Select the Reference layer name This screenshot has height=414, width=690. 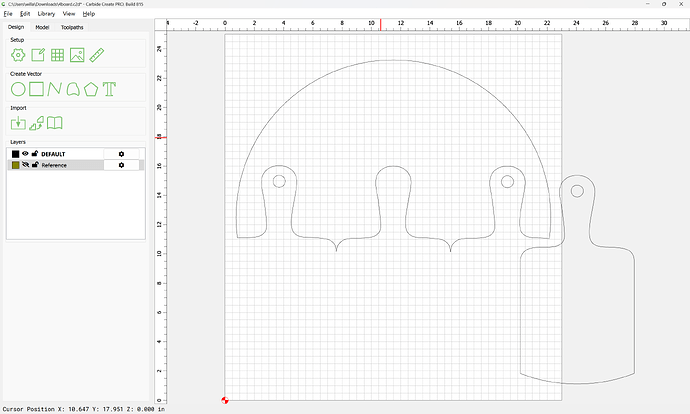[54, 165]
